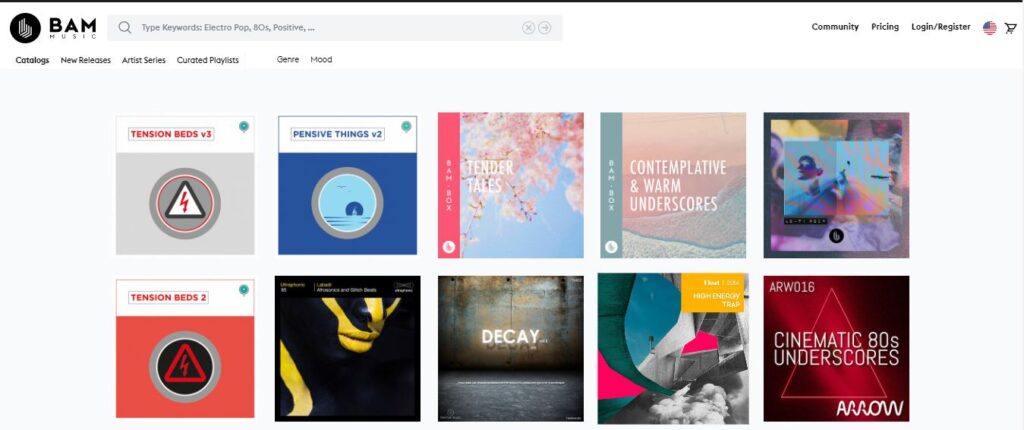Open the Cinematic 80s Underscores album
The image size is (1024, 430).
[x=837, y=348]
